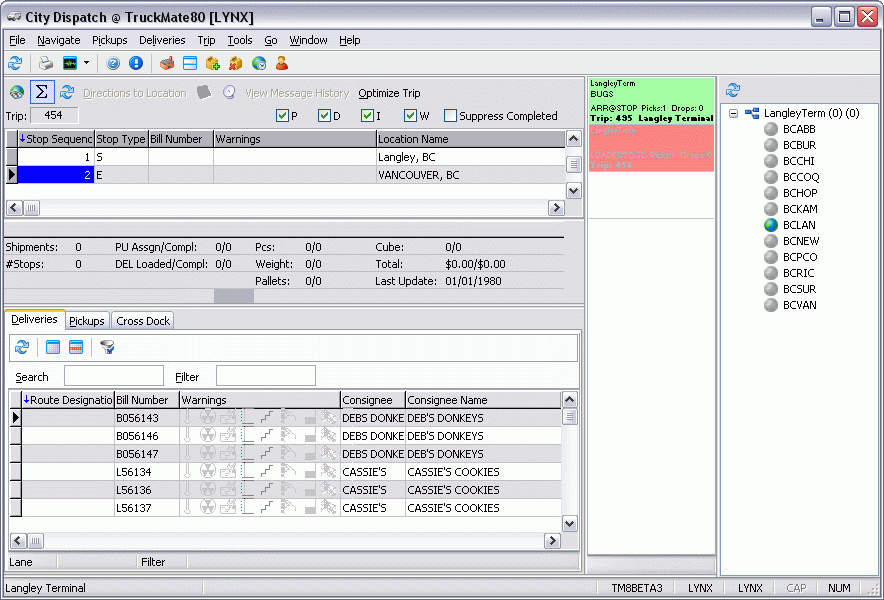Click the orange user person toolbar icon
Viewport: 884px width, 600px height.
282,63
